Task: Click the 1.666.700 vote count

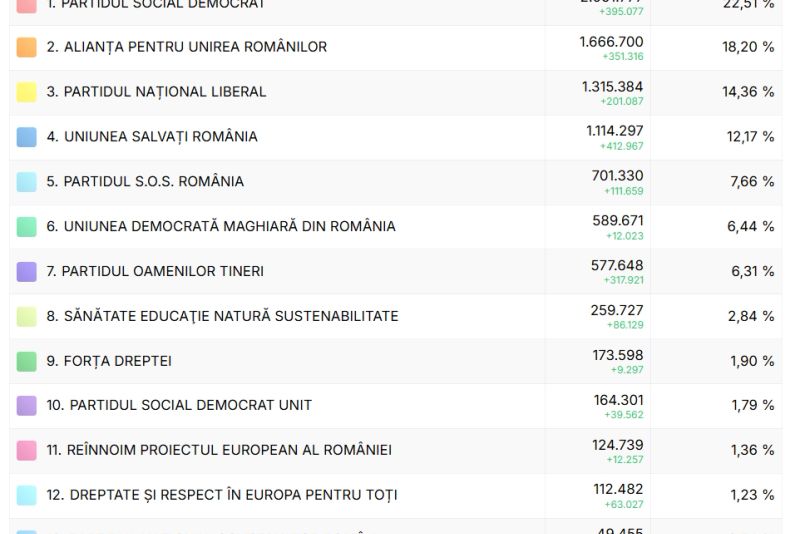Action: point(611,42)
